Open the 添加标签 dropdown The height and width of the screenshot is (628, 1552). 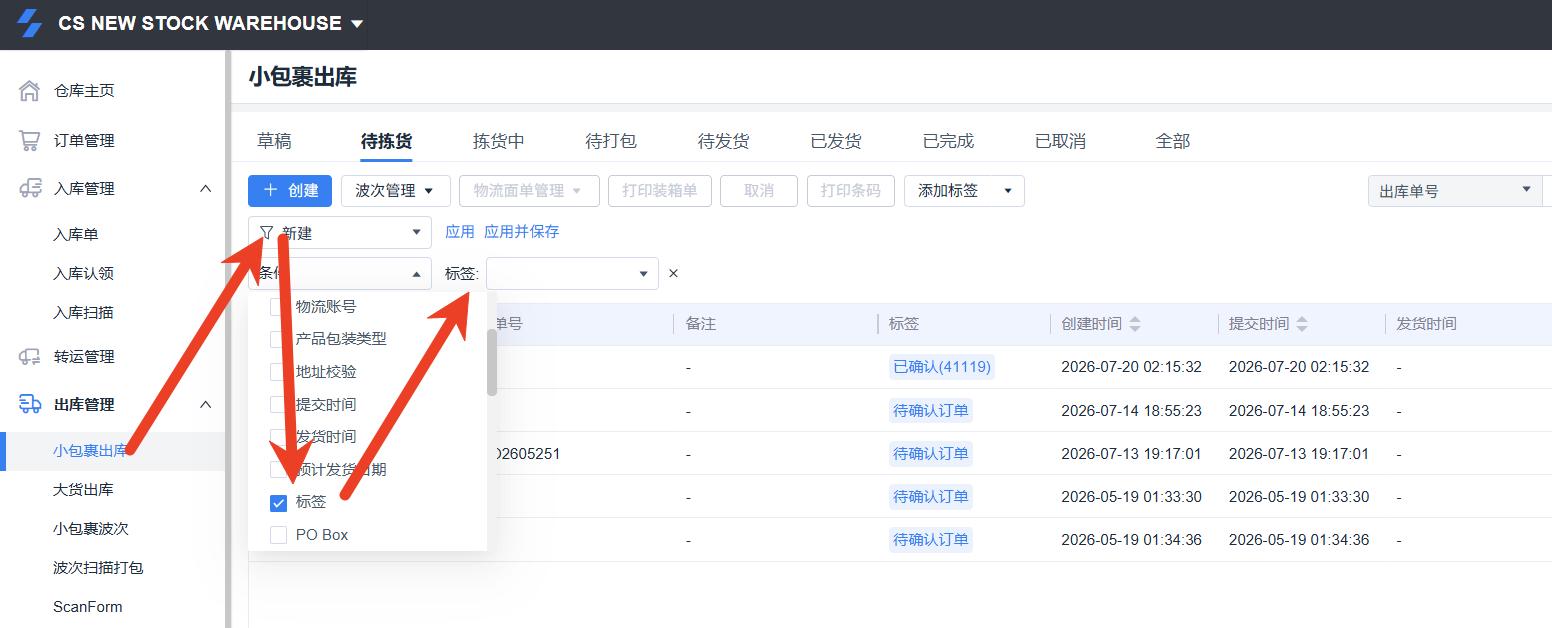[964, 190]
